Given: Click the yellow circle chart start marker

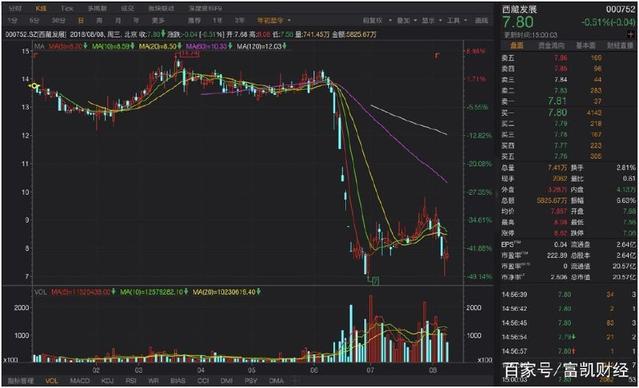Looking at the screenshot, I should point(35,86).
